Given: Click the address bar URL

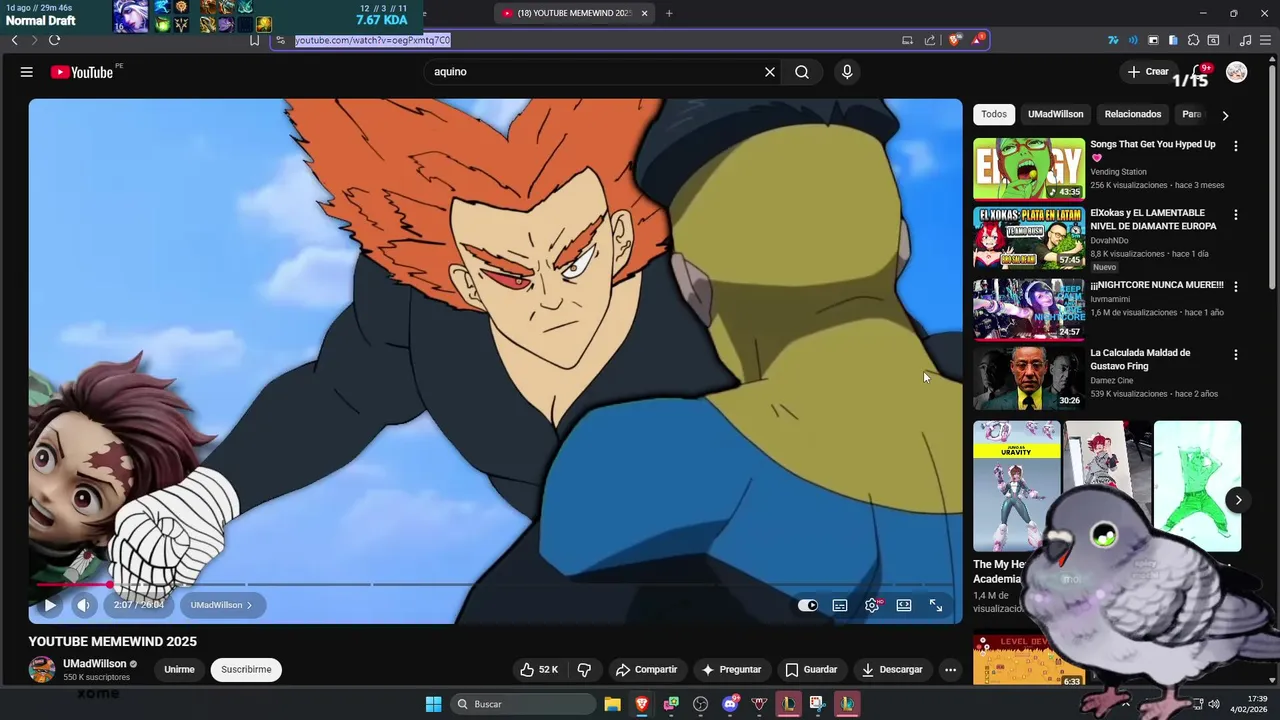Looking at the screenshot, I should [372, 40].
